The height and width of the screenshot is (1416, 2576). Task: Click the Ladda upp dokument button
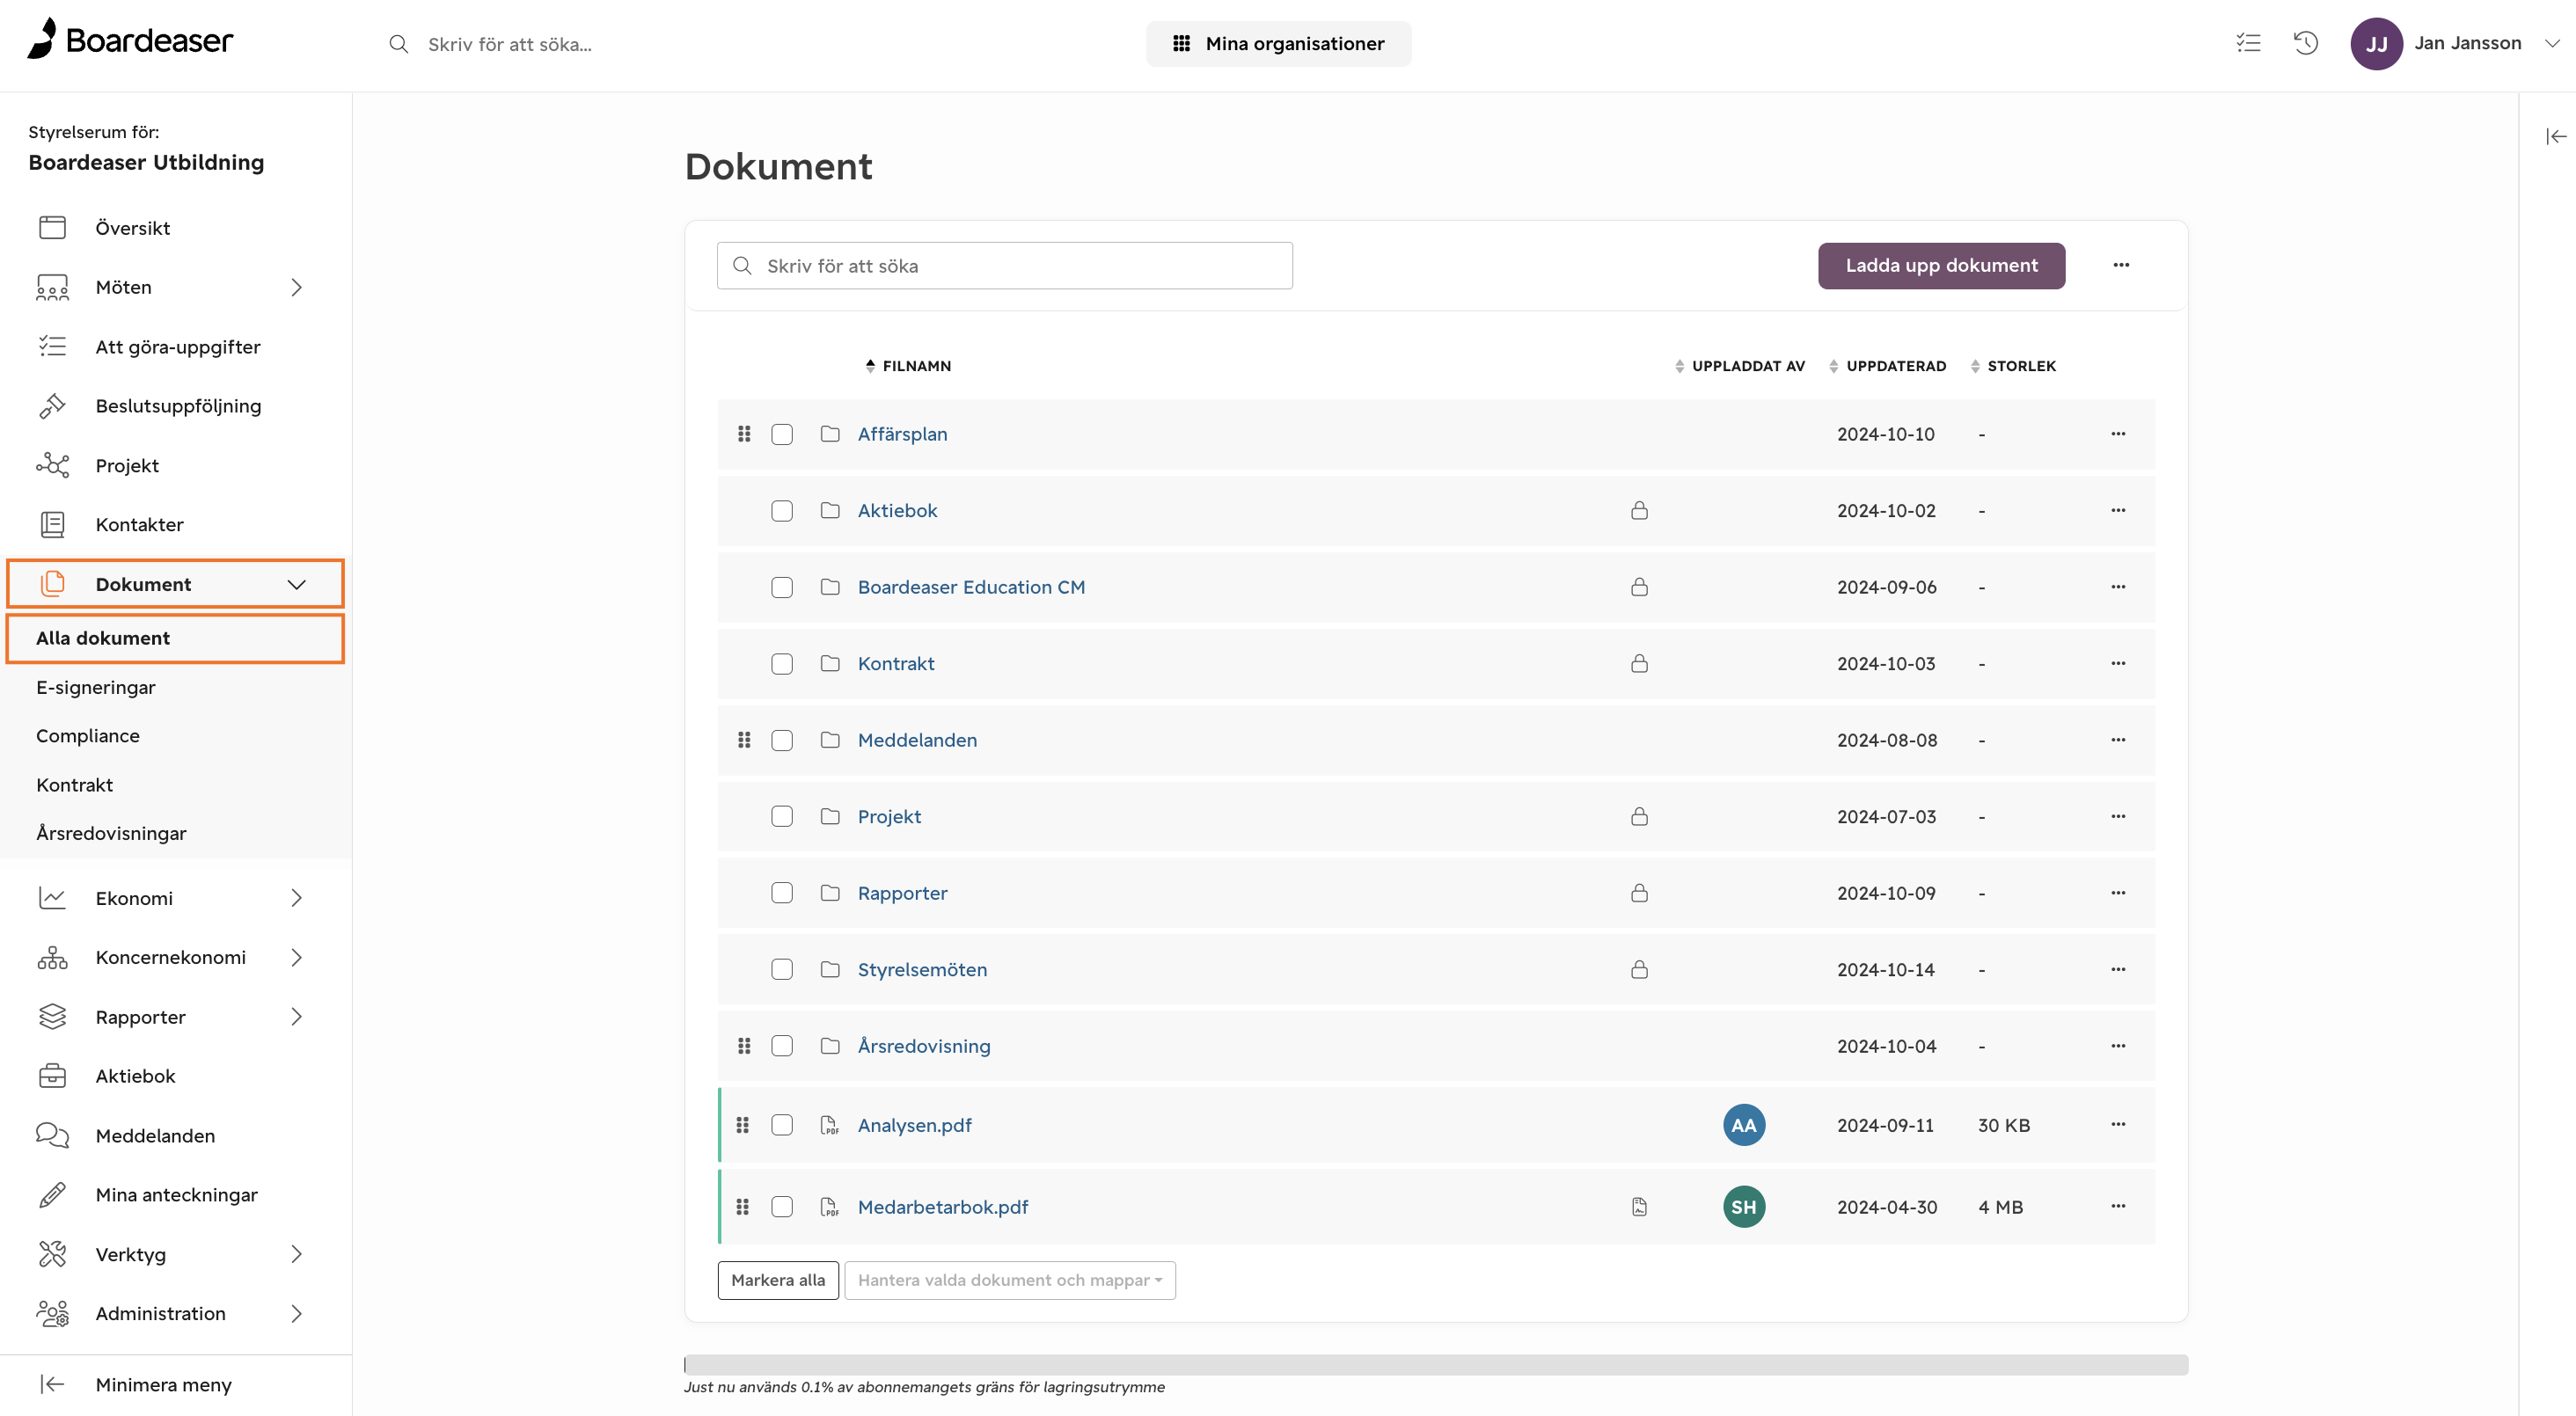[x=1940, y=265]
